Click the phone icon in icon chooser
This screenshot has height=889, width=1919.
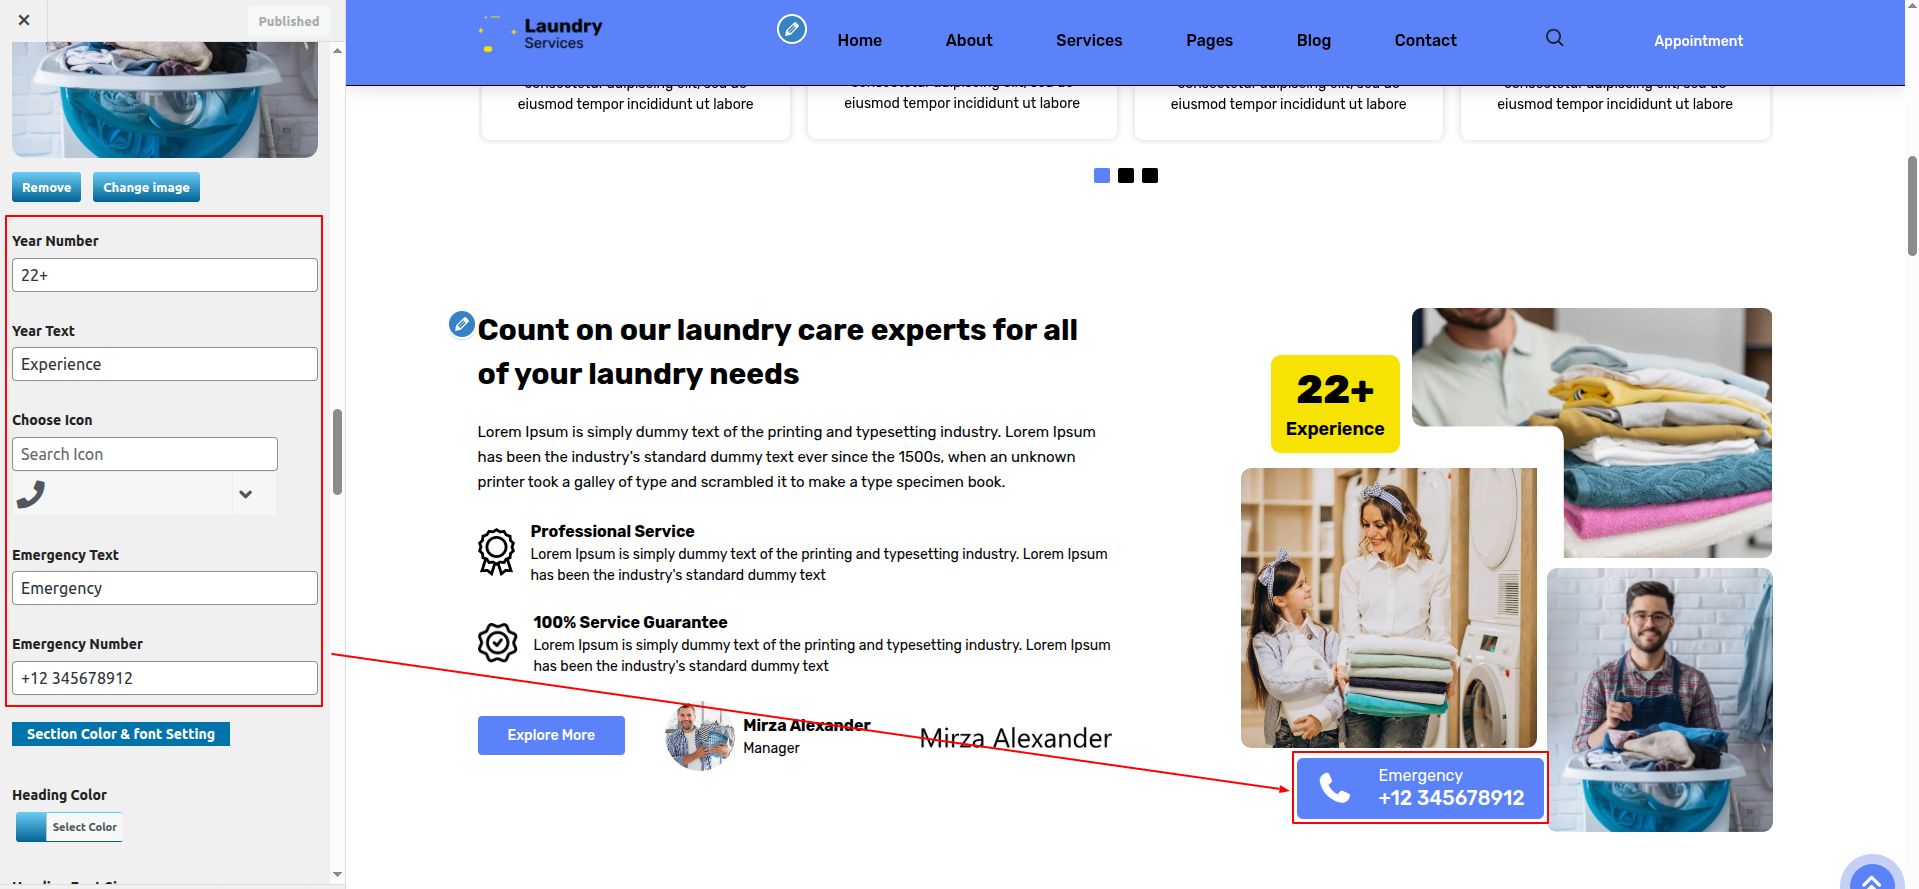coord(31,494)
